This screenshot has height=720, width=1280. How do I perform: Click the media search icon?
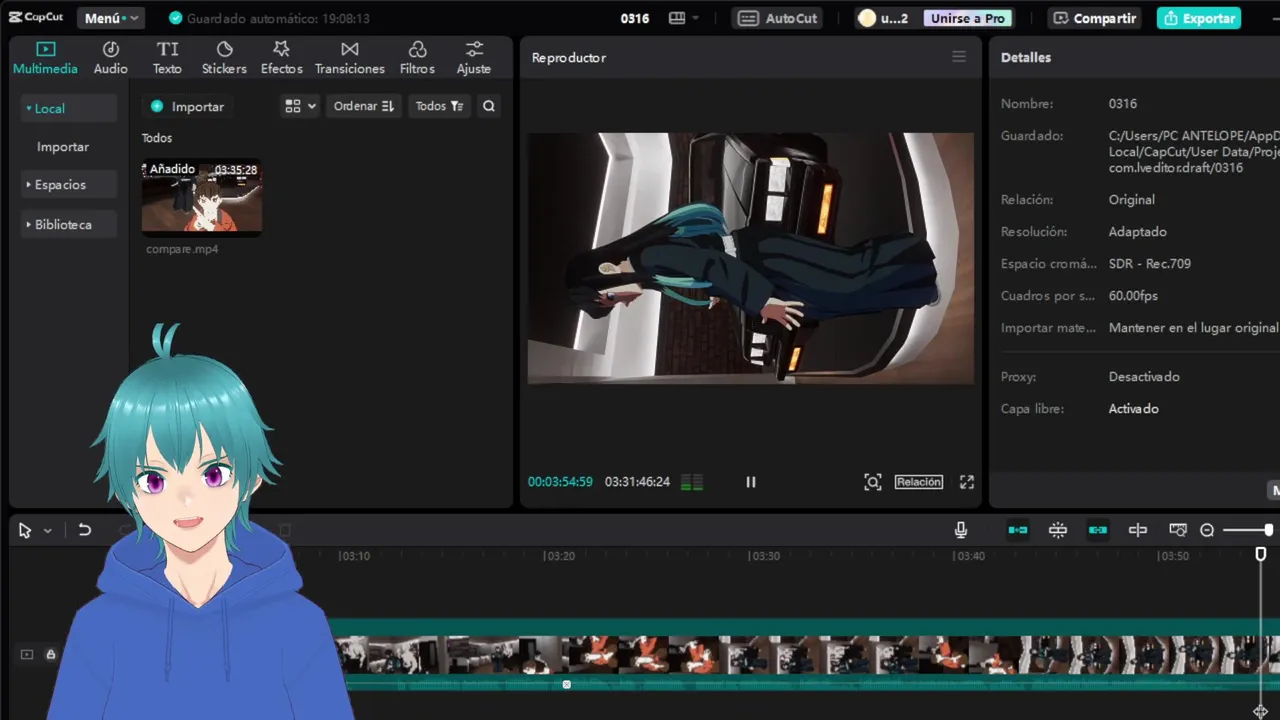(489, 106)
